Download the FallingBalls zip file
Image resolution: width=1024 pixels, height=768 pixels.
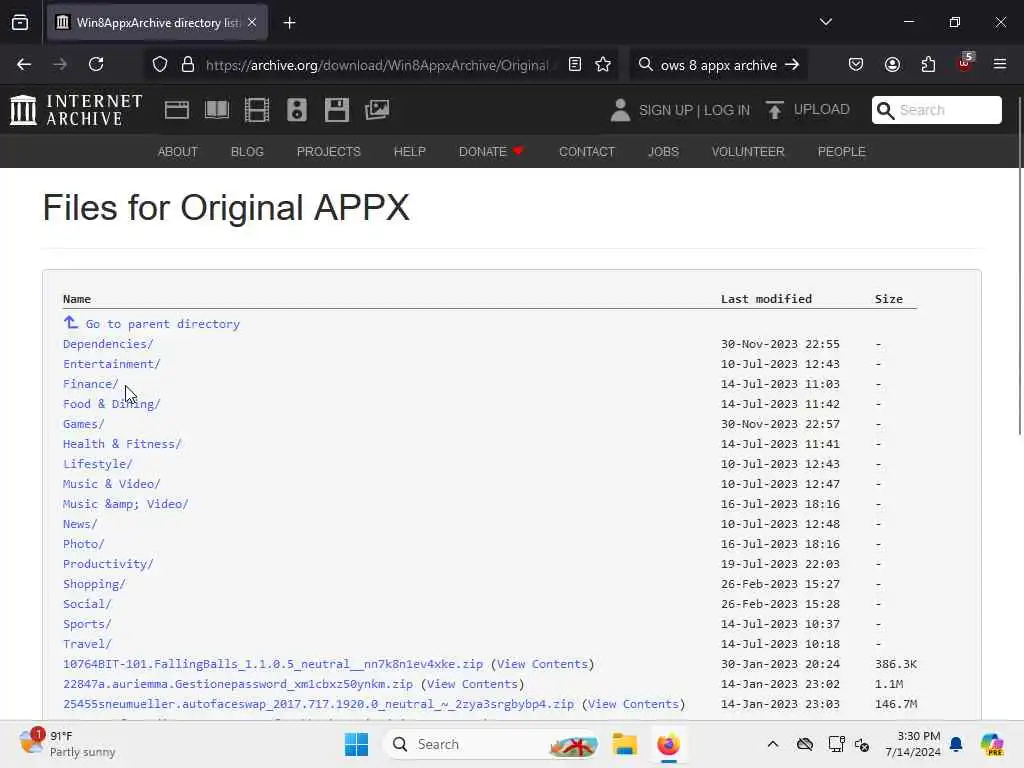(x=273, y=664)
